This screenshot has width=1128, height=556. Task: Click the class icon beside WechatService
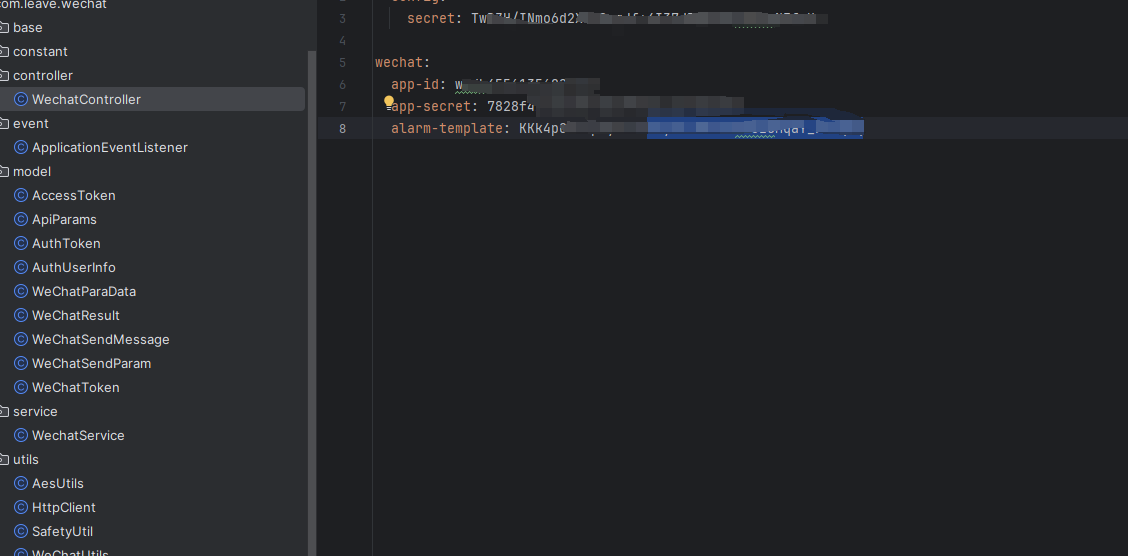click(x=20, y=435)
